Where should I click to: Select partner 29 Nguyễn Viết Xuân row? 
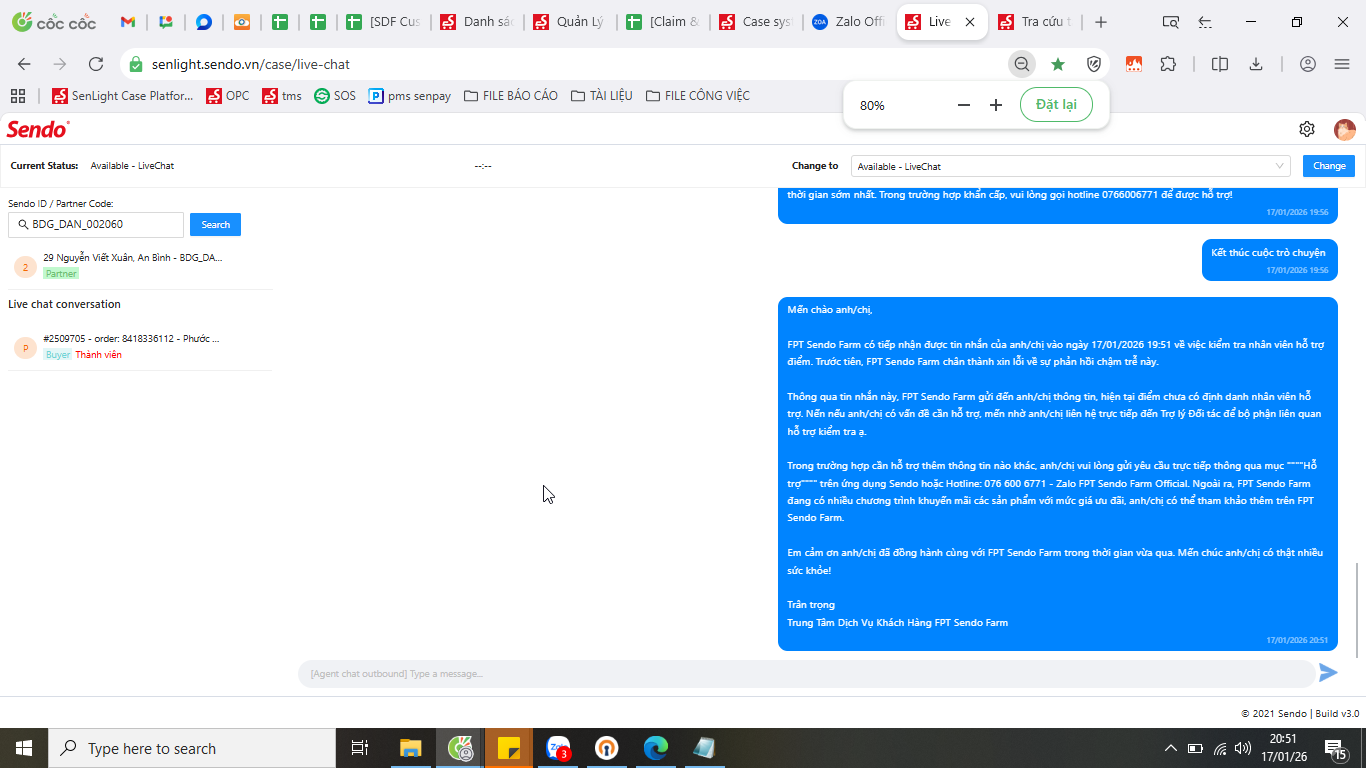(x=139, y=265)
